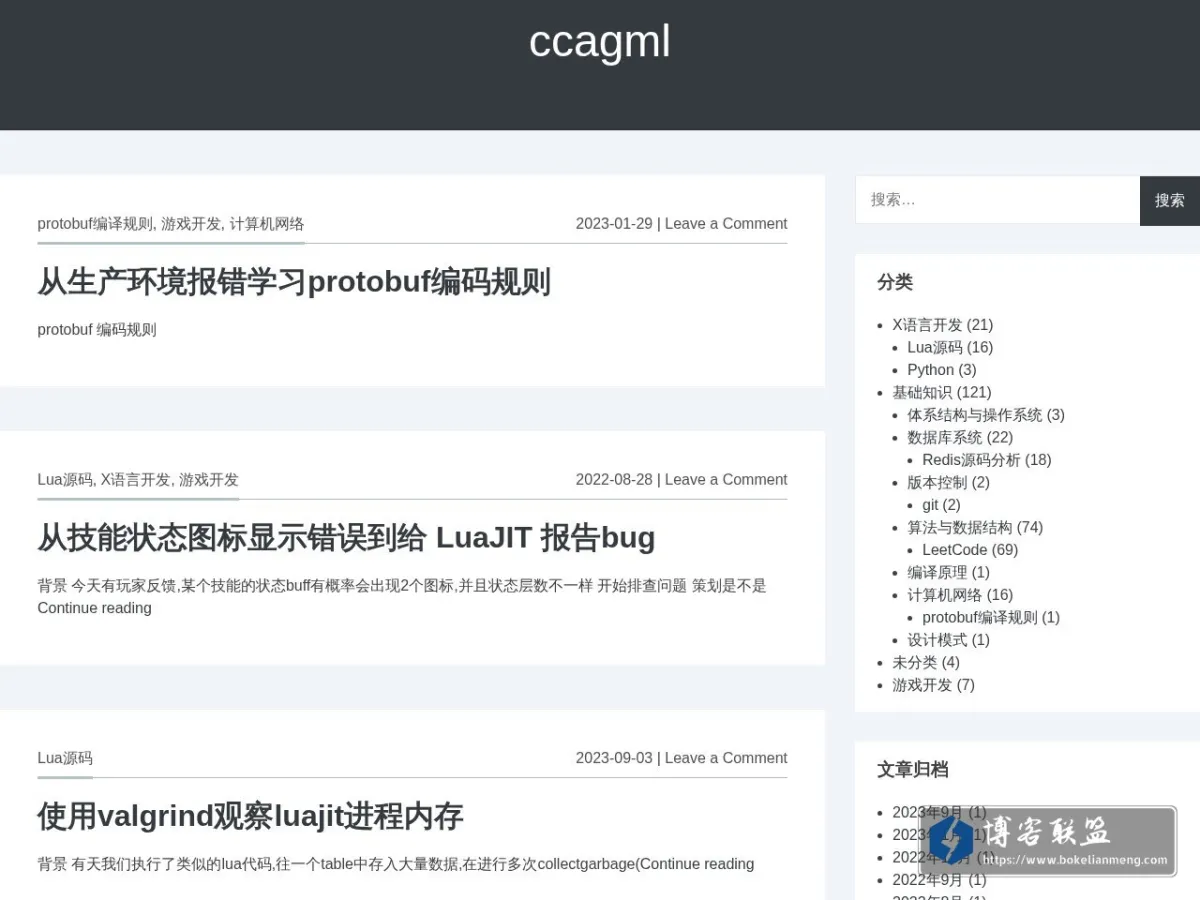
Task: Open sidebar category 版本控制 (2)
Action: (937, 482)
